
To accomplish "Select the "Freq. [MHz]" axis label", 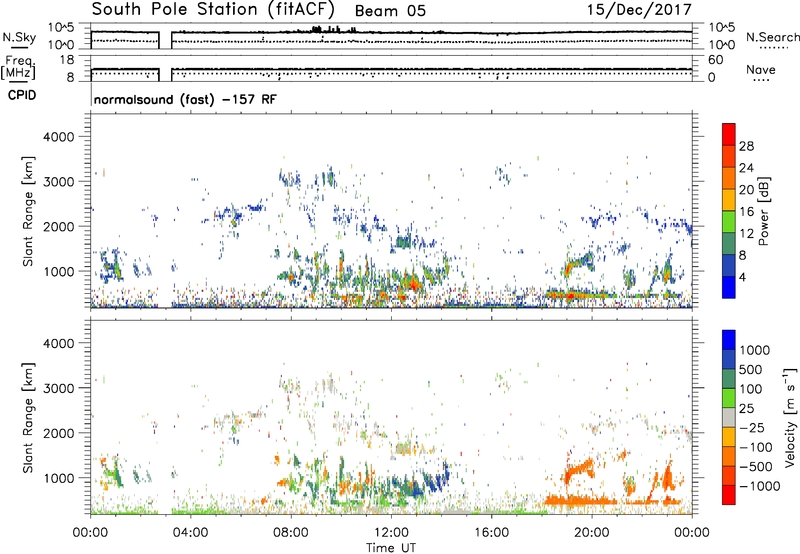I will tap(19, 68).
